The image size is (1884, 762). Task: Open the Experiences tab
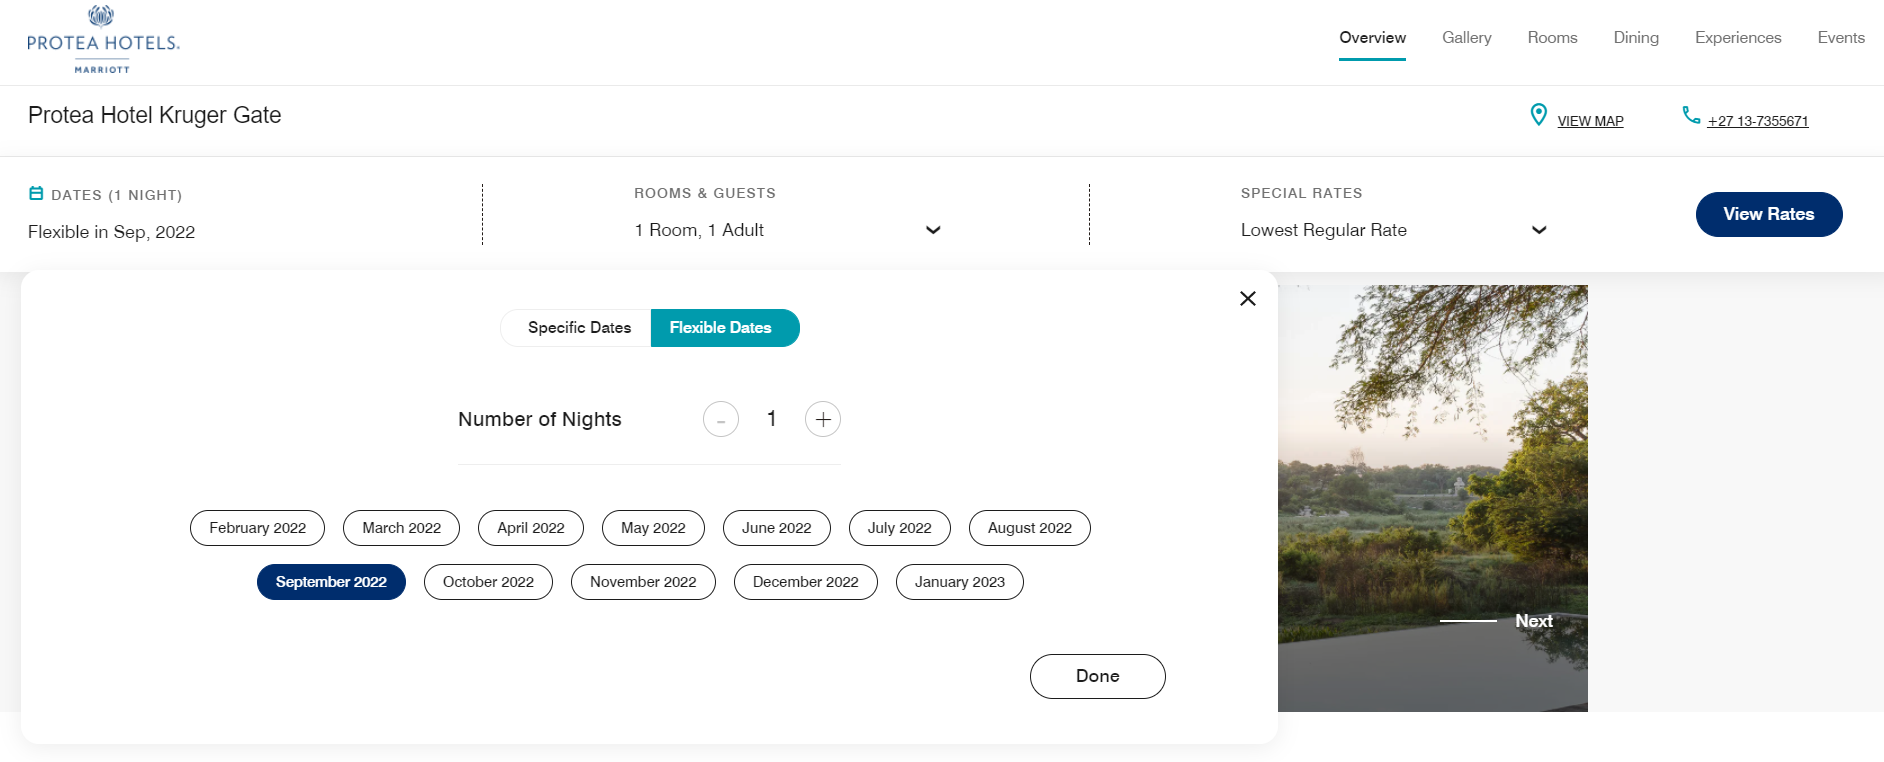coord(1738,38)
